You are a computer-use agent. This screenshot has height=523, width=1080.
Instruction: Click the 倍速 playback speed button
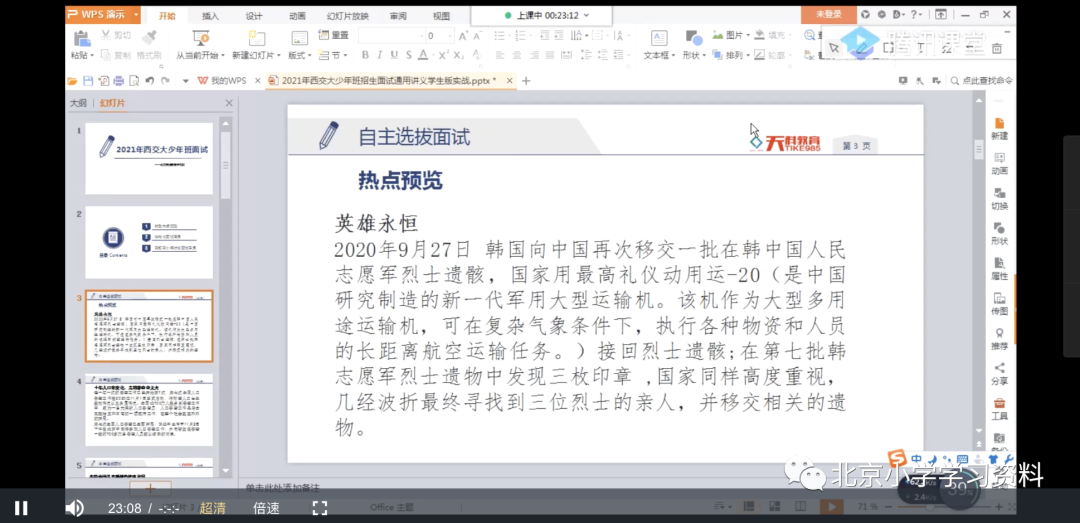(266, 509)
